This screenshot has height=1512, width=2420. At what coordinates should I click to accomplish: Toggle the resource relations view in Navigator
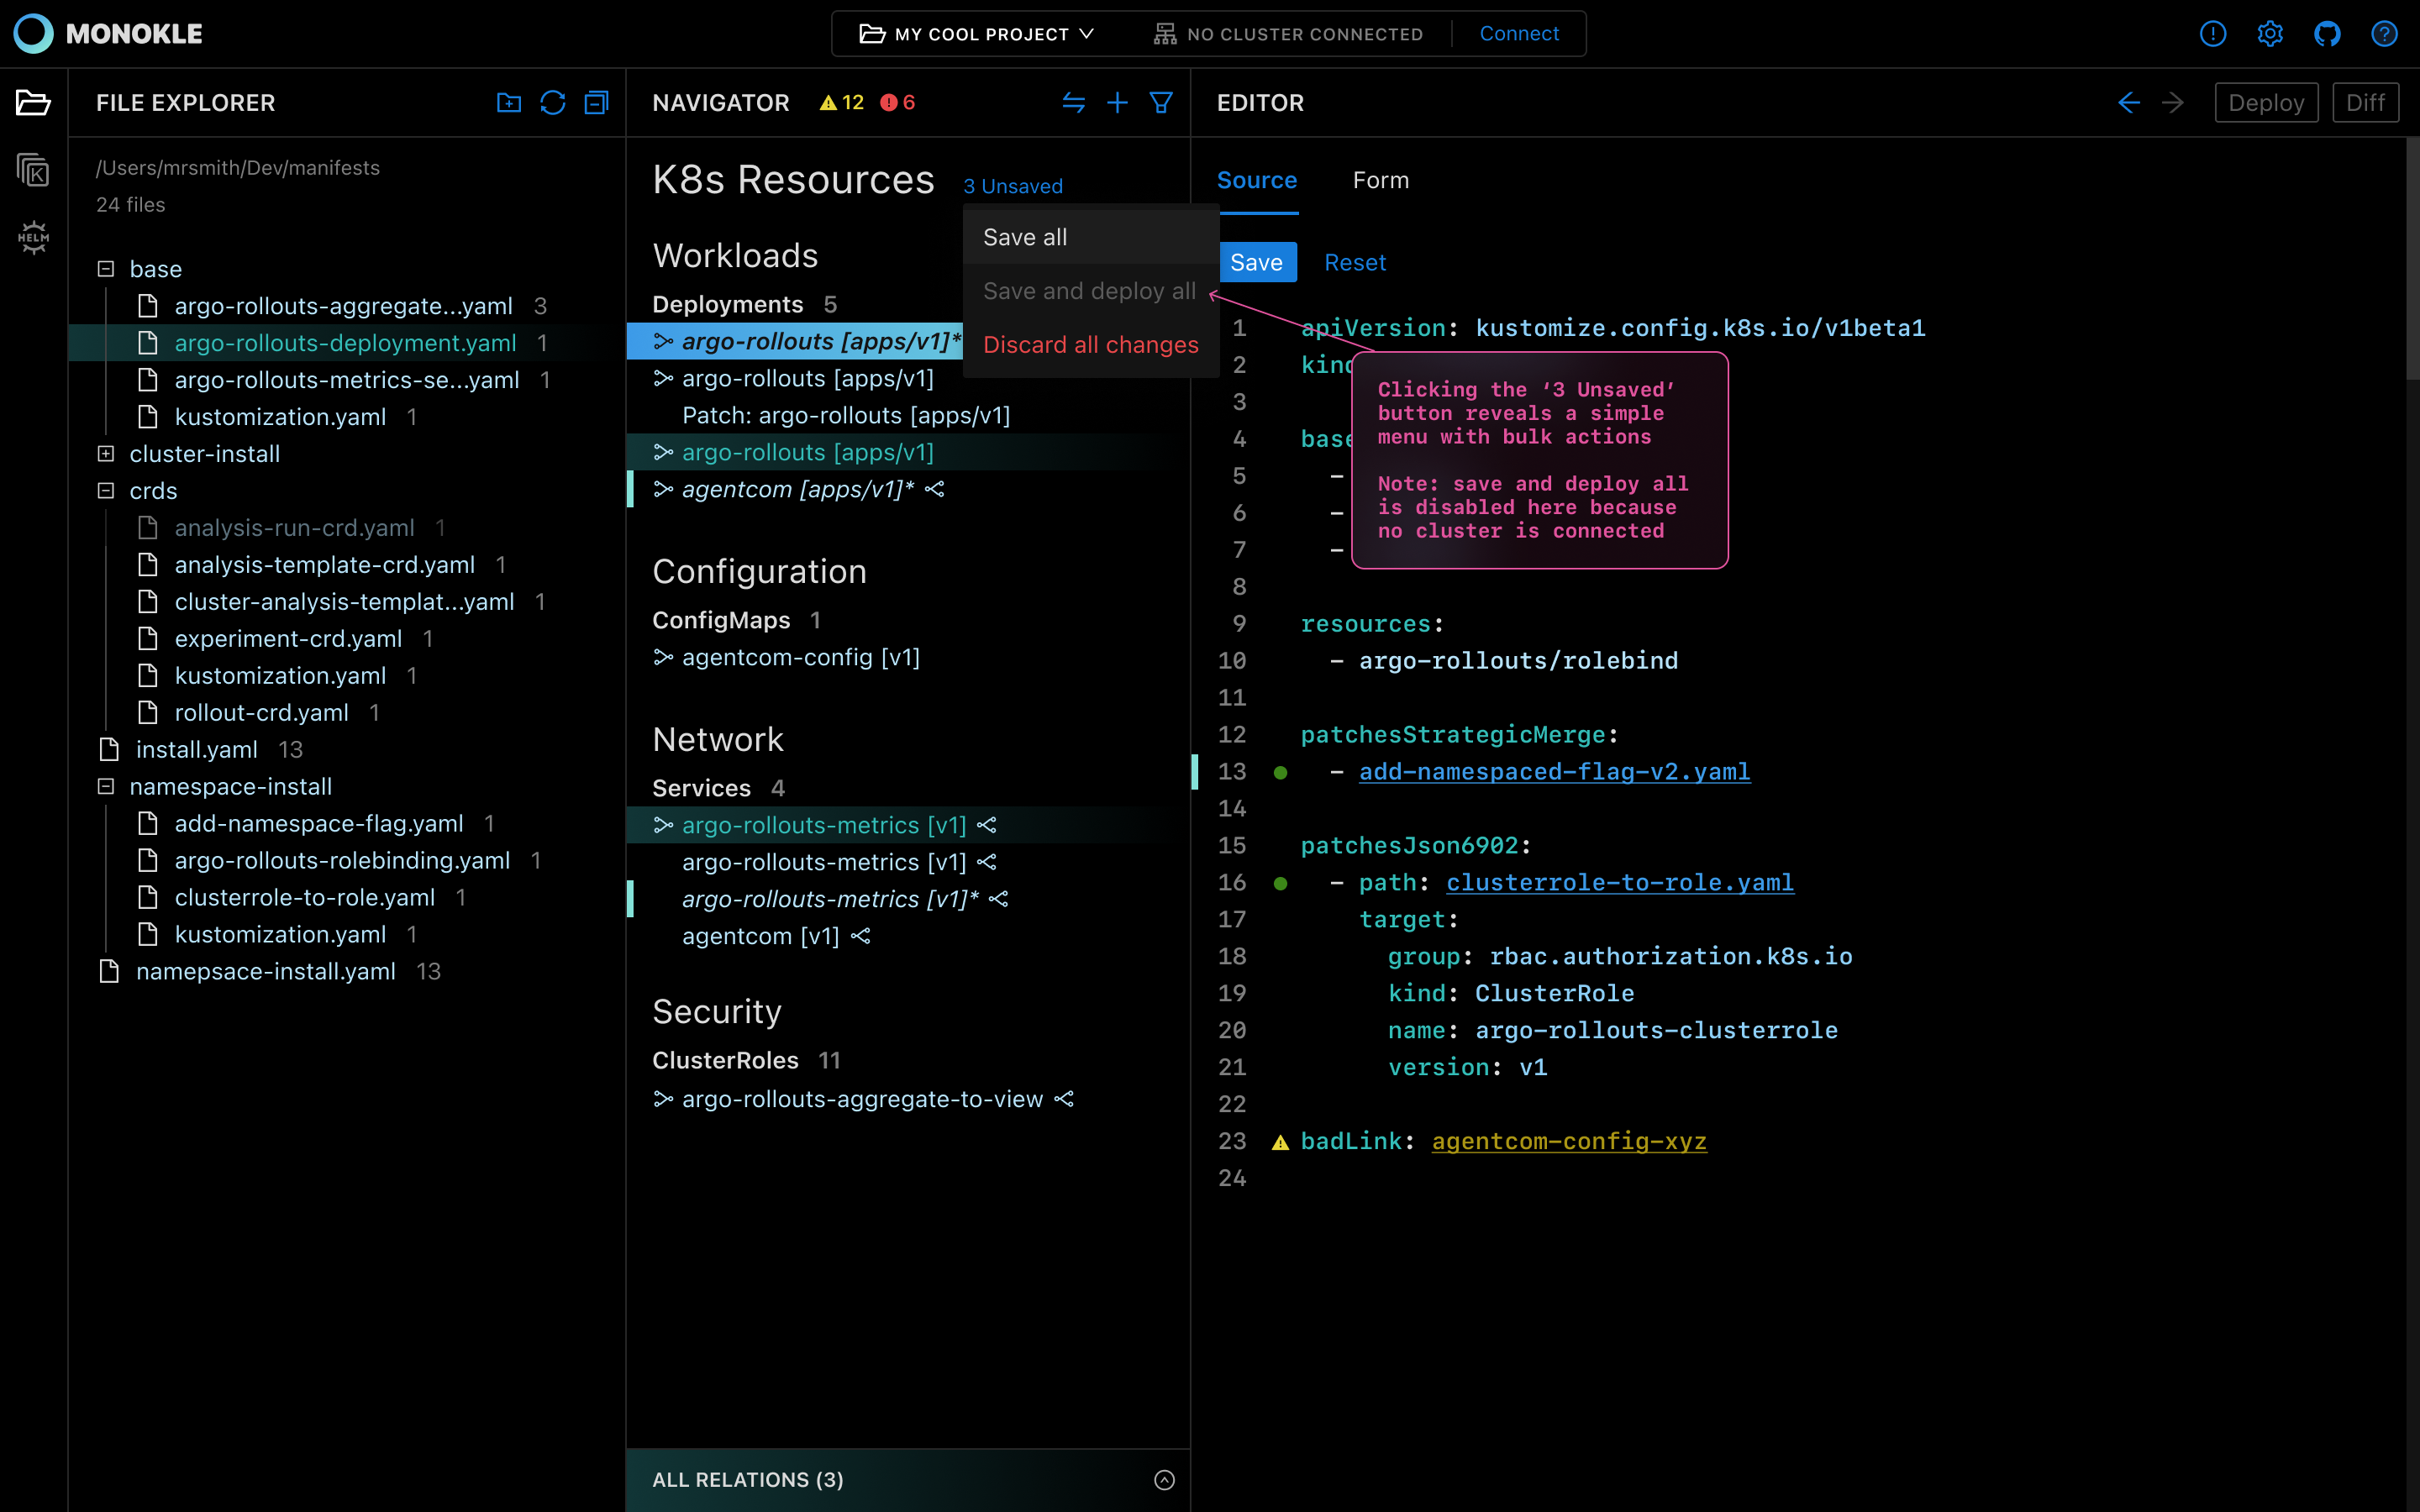pos(1073,102)
